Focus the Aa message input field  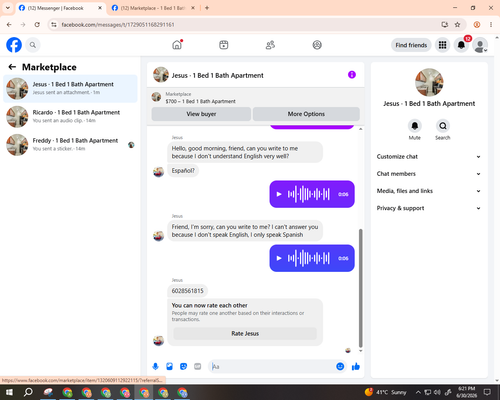tap(272, 367)
